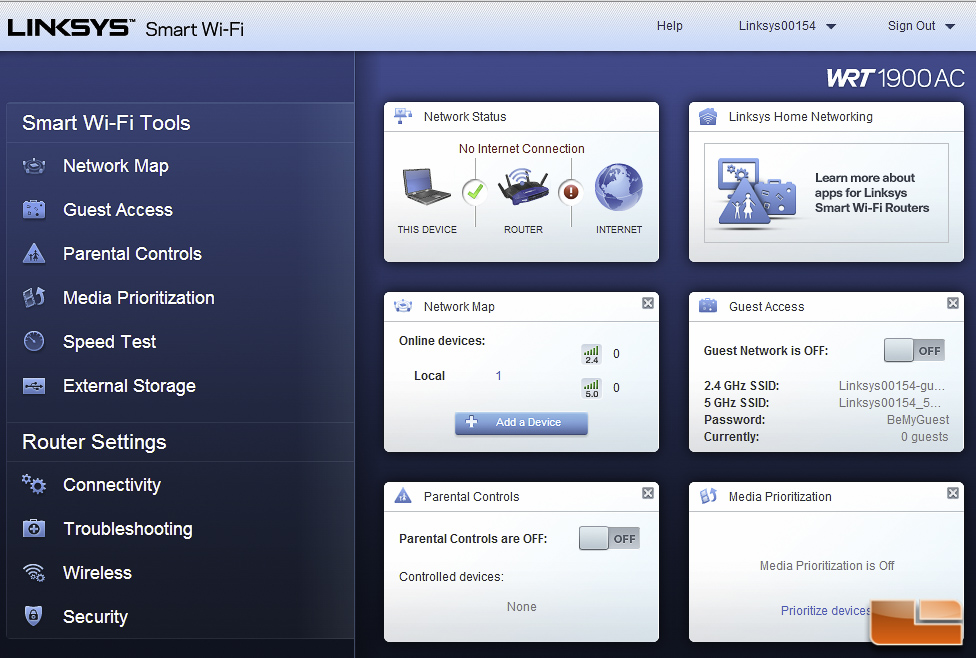Click the Media Prioritization widget header icon

click(x=708, y=496)
